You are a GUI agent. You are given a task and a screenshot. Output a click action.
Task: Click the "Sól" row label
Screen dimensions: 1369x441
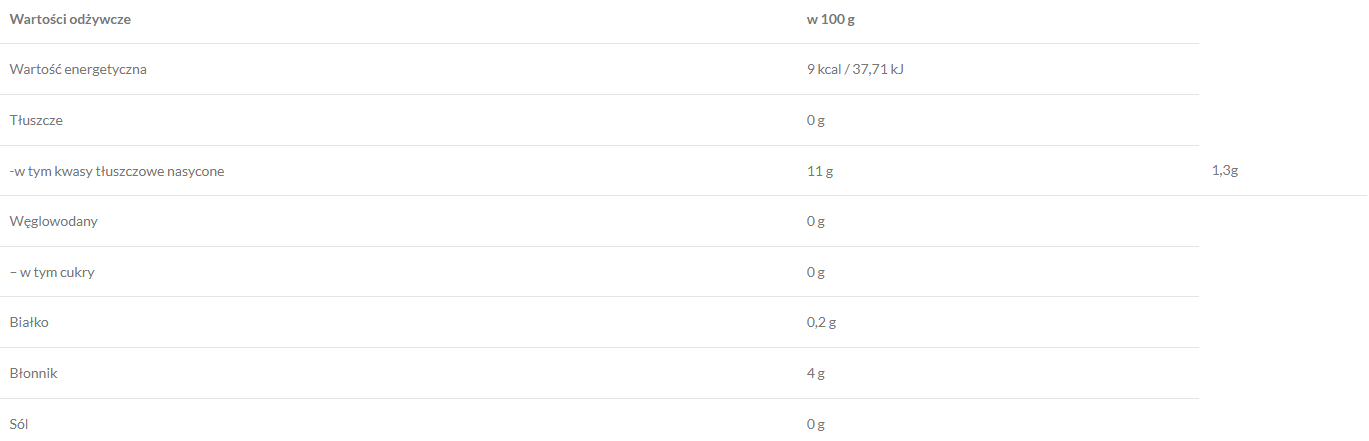(x=20, y=424)
